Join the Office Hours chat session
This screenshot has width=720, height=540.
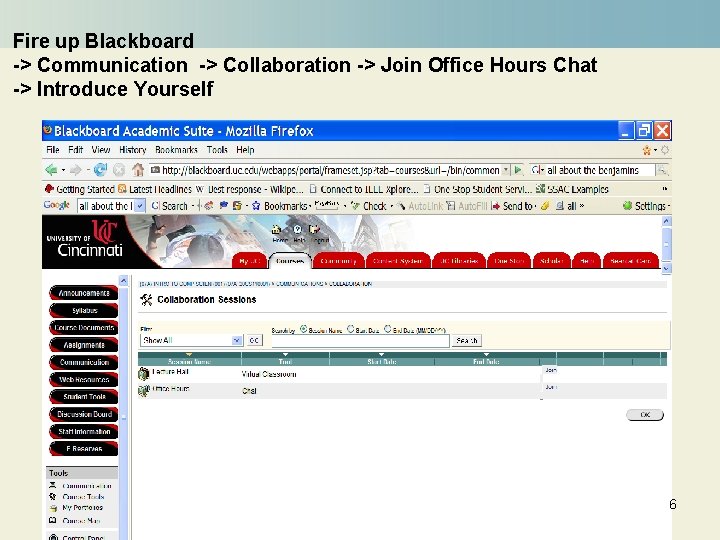click(551, 388)
